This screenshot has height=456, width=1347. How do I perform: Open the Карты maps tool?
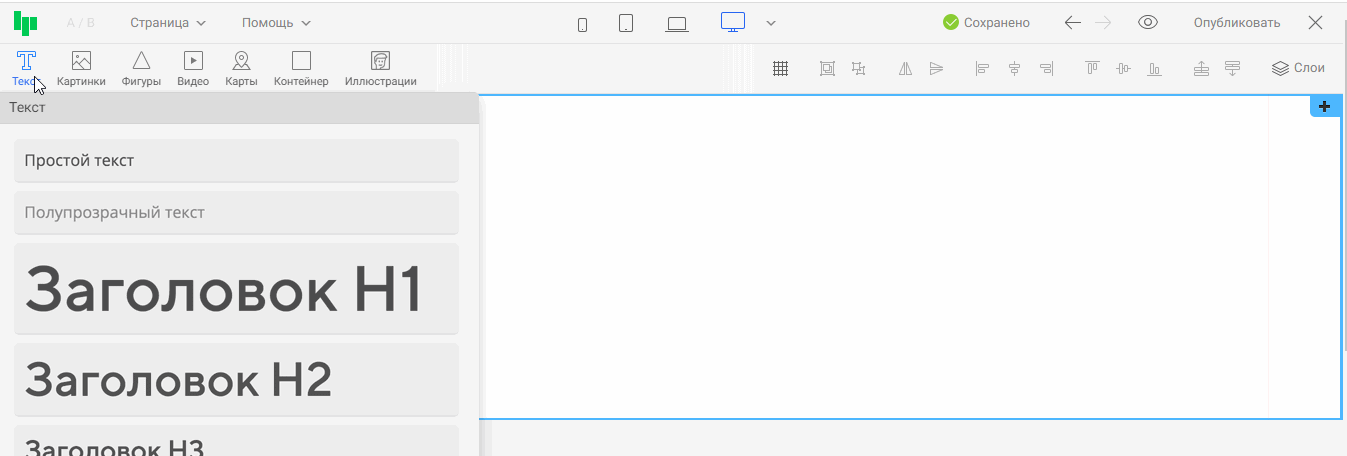tap(241, 68)
